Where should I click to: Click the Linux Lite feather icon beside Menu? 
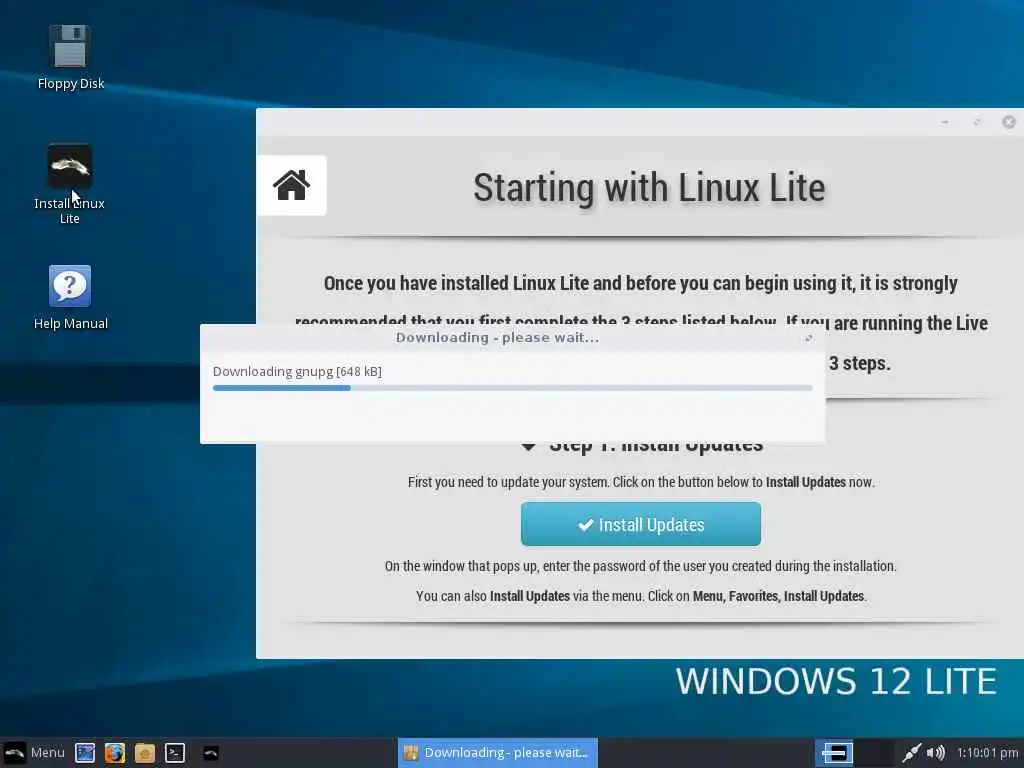click(x=14, y=753)
